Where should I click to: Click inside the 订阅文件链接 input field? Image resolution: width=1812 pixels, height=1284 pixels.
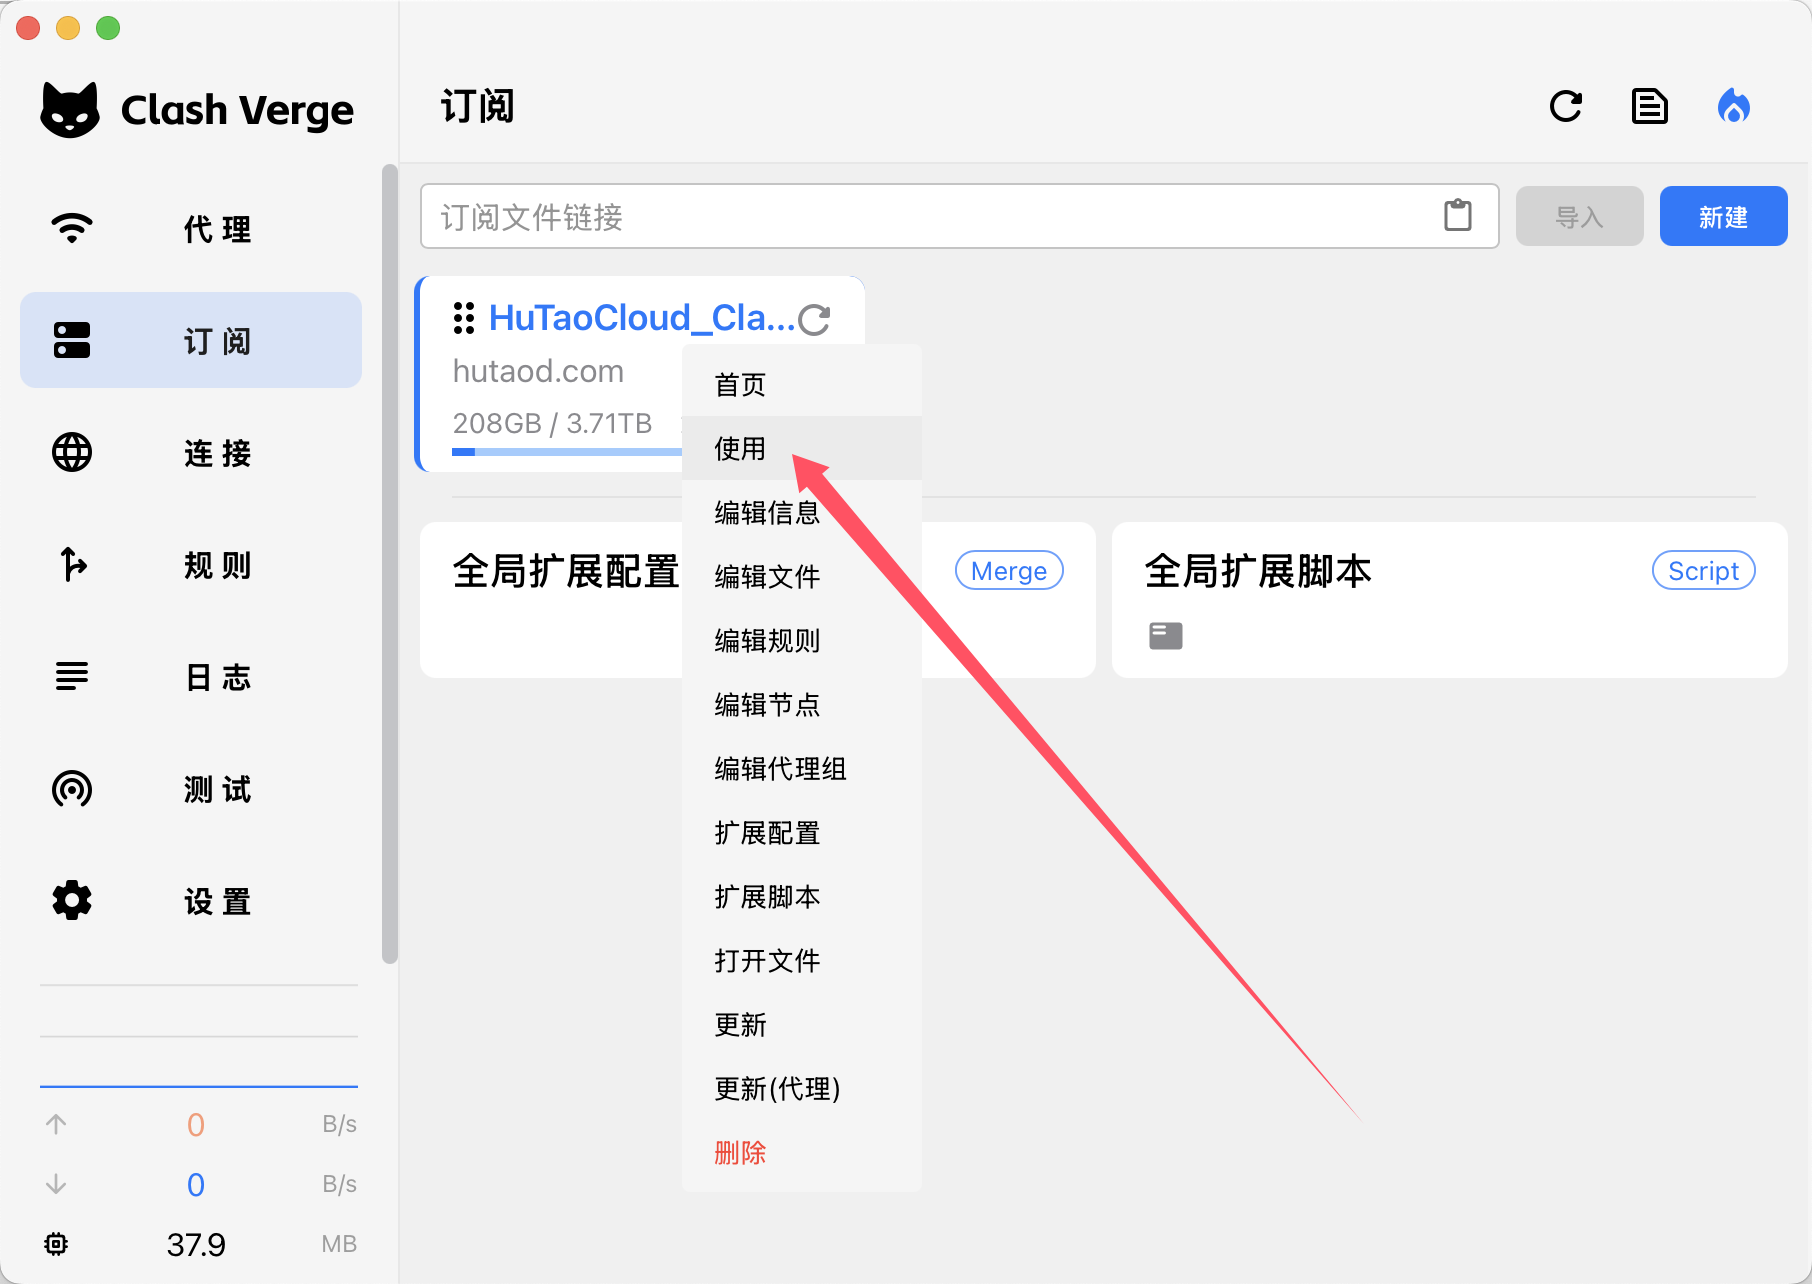tap(900, 215)
